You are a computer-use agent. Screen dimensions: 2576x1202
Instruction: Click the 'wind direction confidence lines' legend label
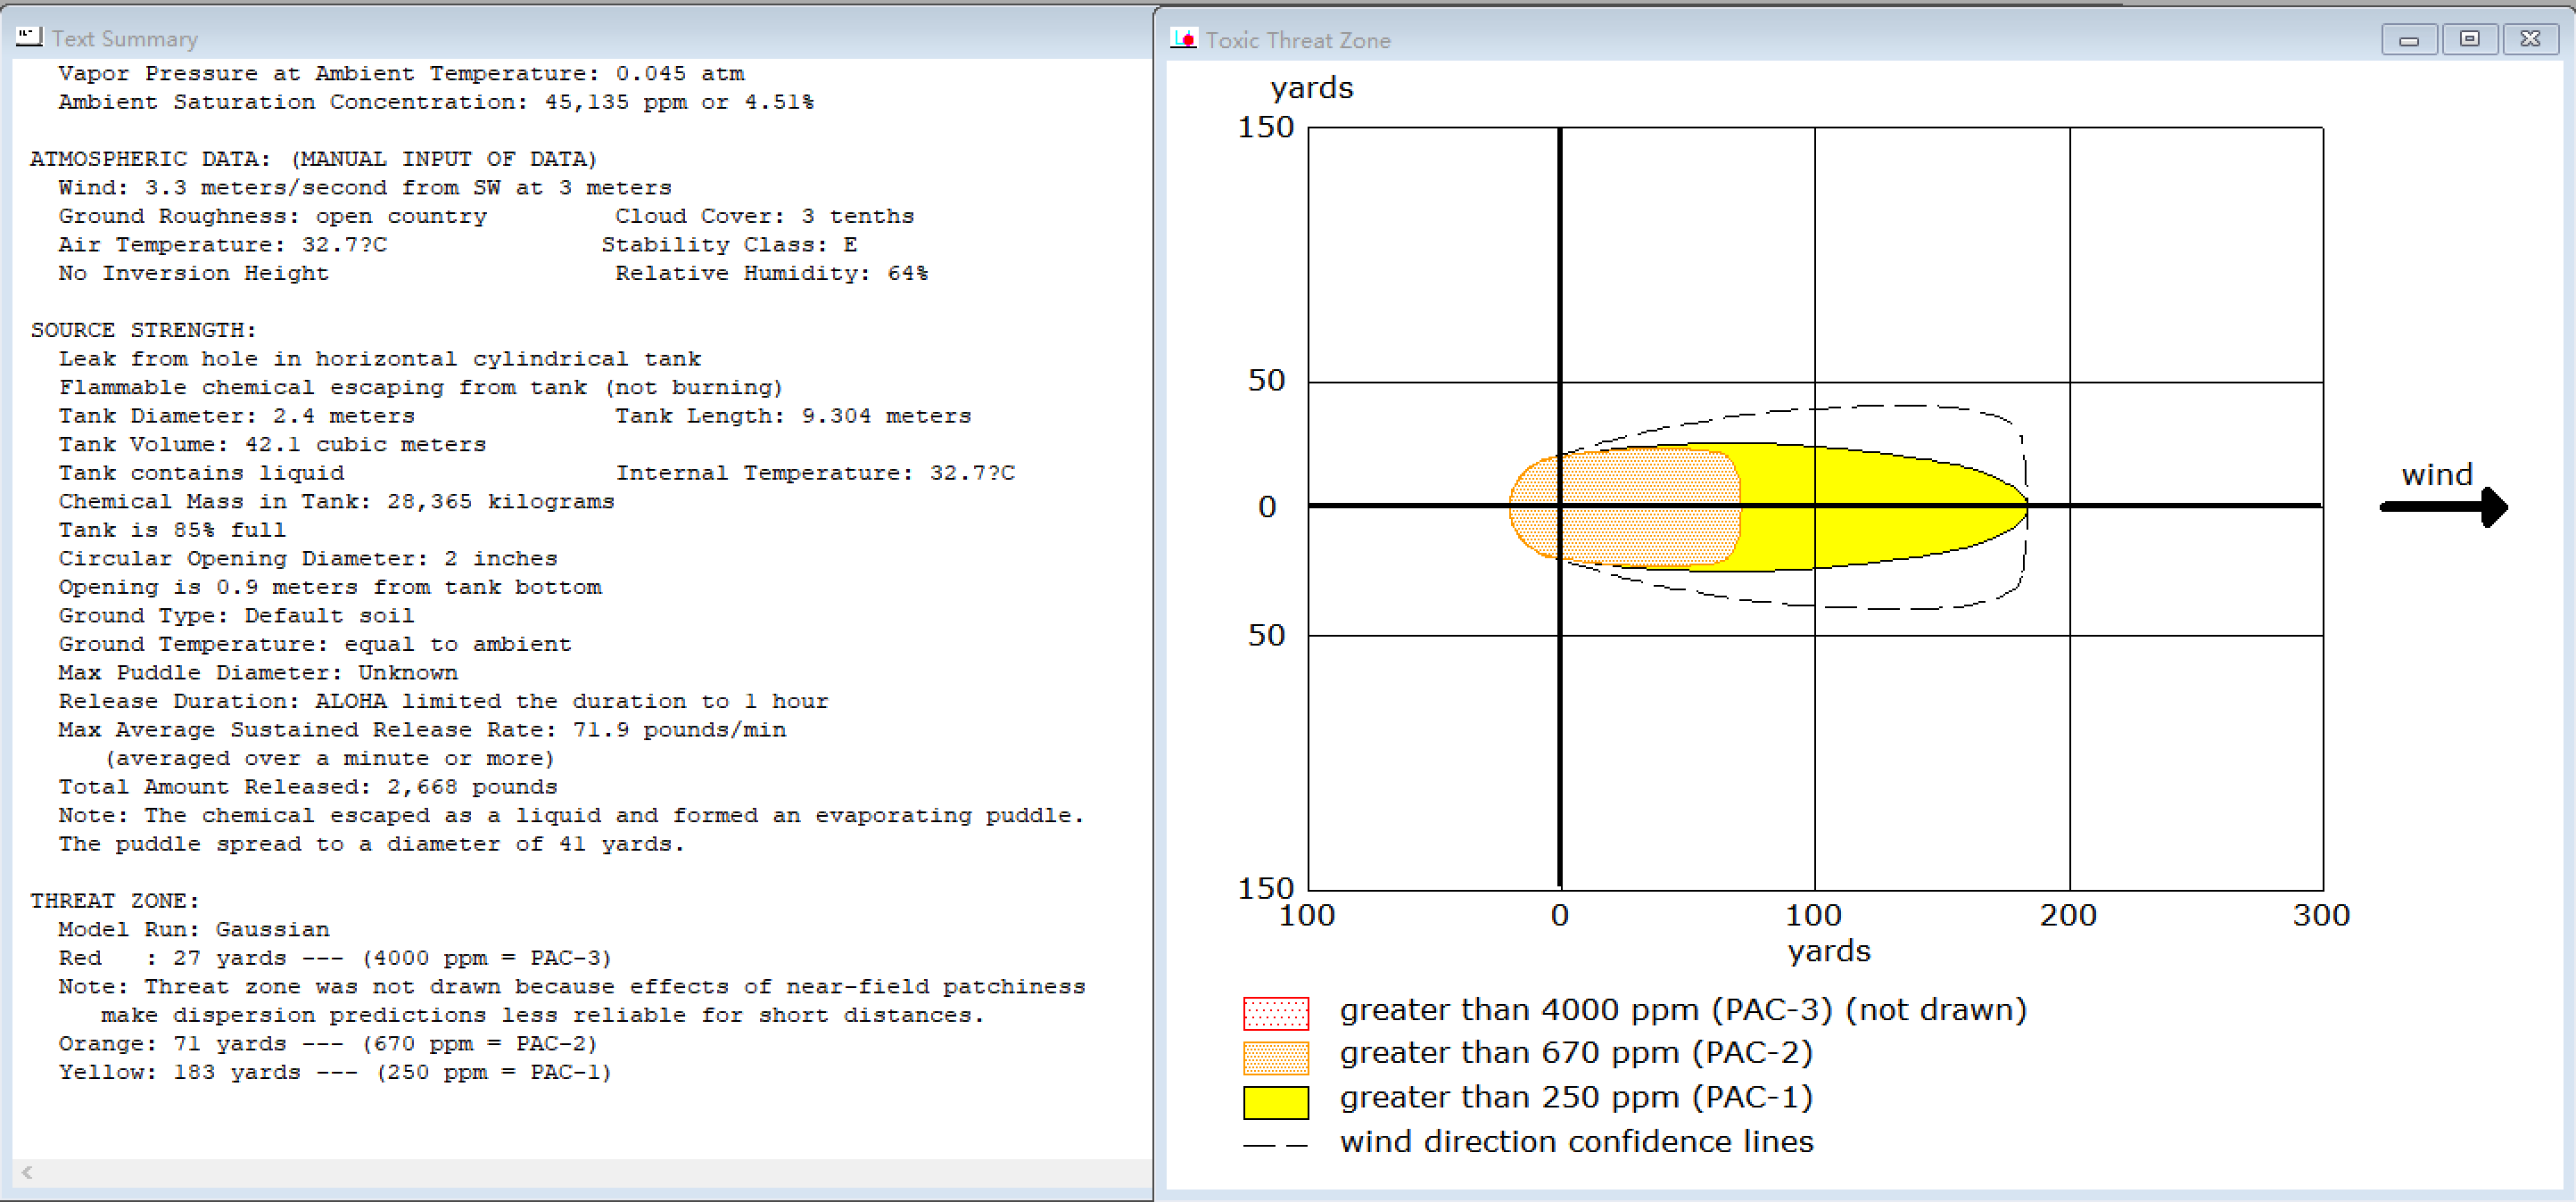tap(1576, 1142)
